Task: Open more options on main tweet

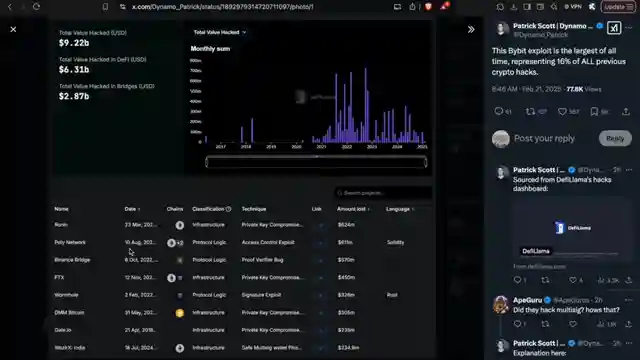Action: pyautogui.click(x=629, y=28)
